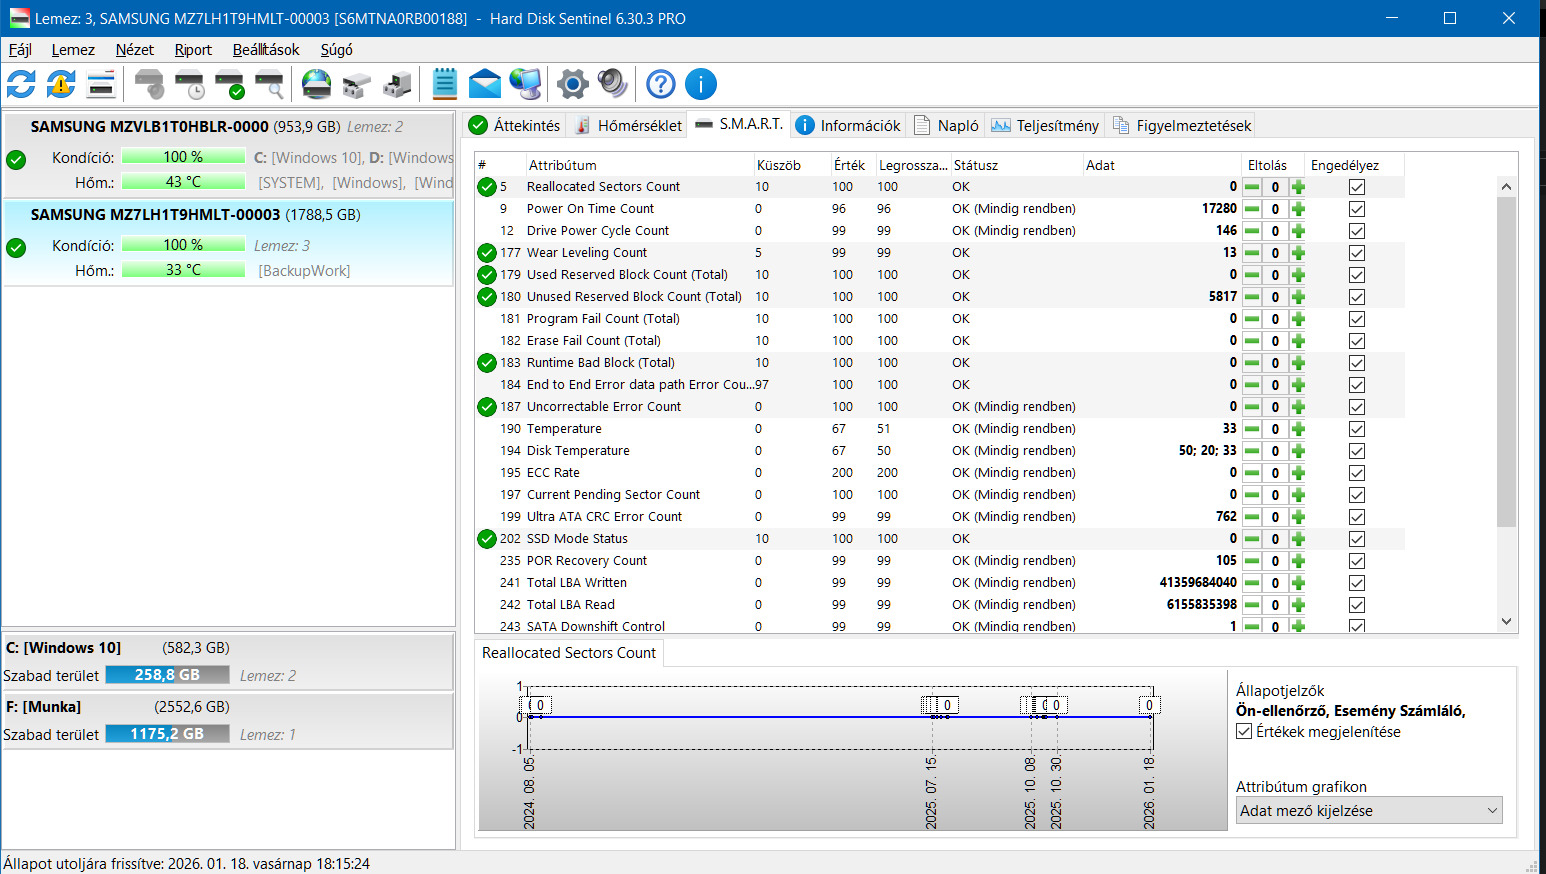
Task: Click the disk with magnifier toolbar icon
Action: point(269,84)
